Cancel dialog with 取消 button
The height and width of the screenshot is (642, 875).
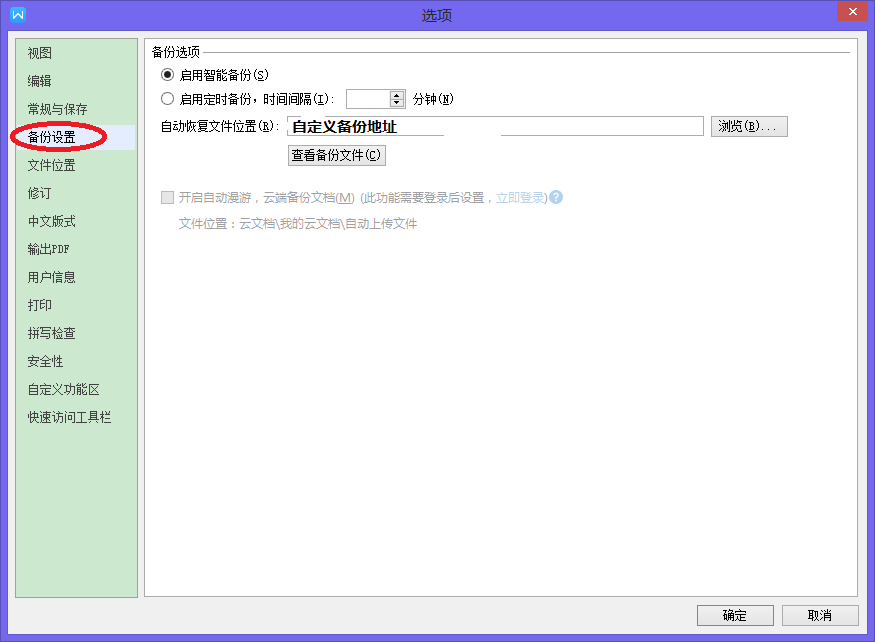pyautogui.click(x=820, y=615)
